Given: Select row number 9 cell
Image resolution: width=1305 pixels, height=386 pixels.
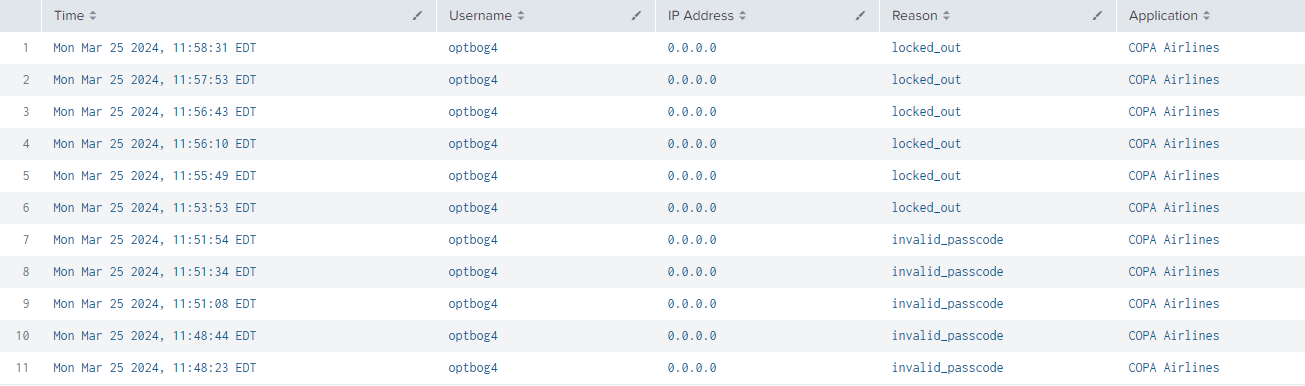Looking at the screenshot, I should (x=26, y=304).
